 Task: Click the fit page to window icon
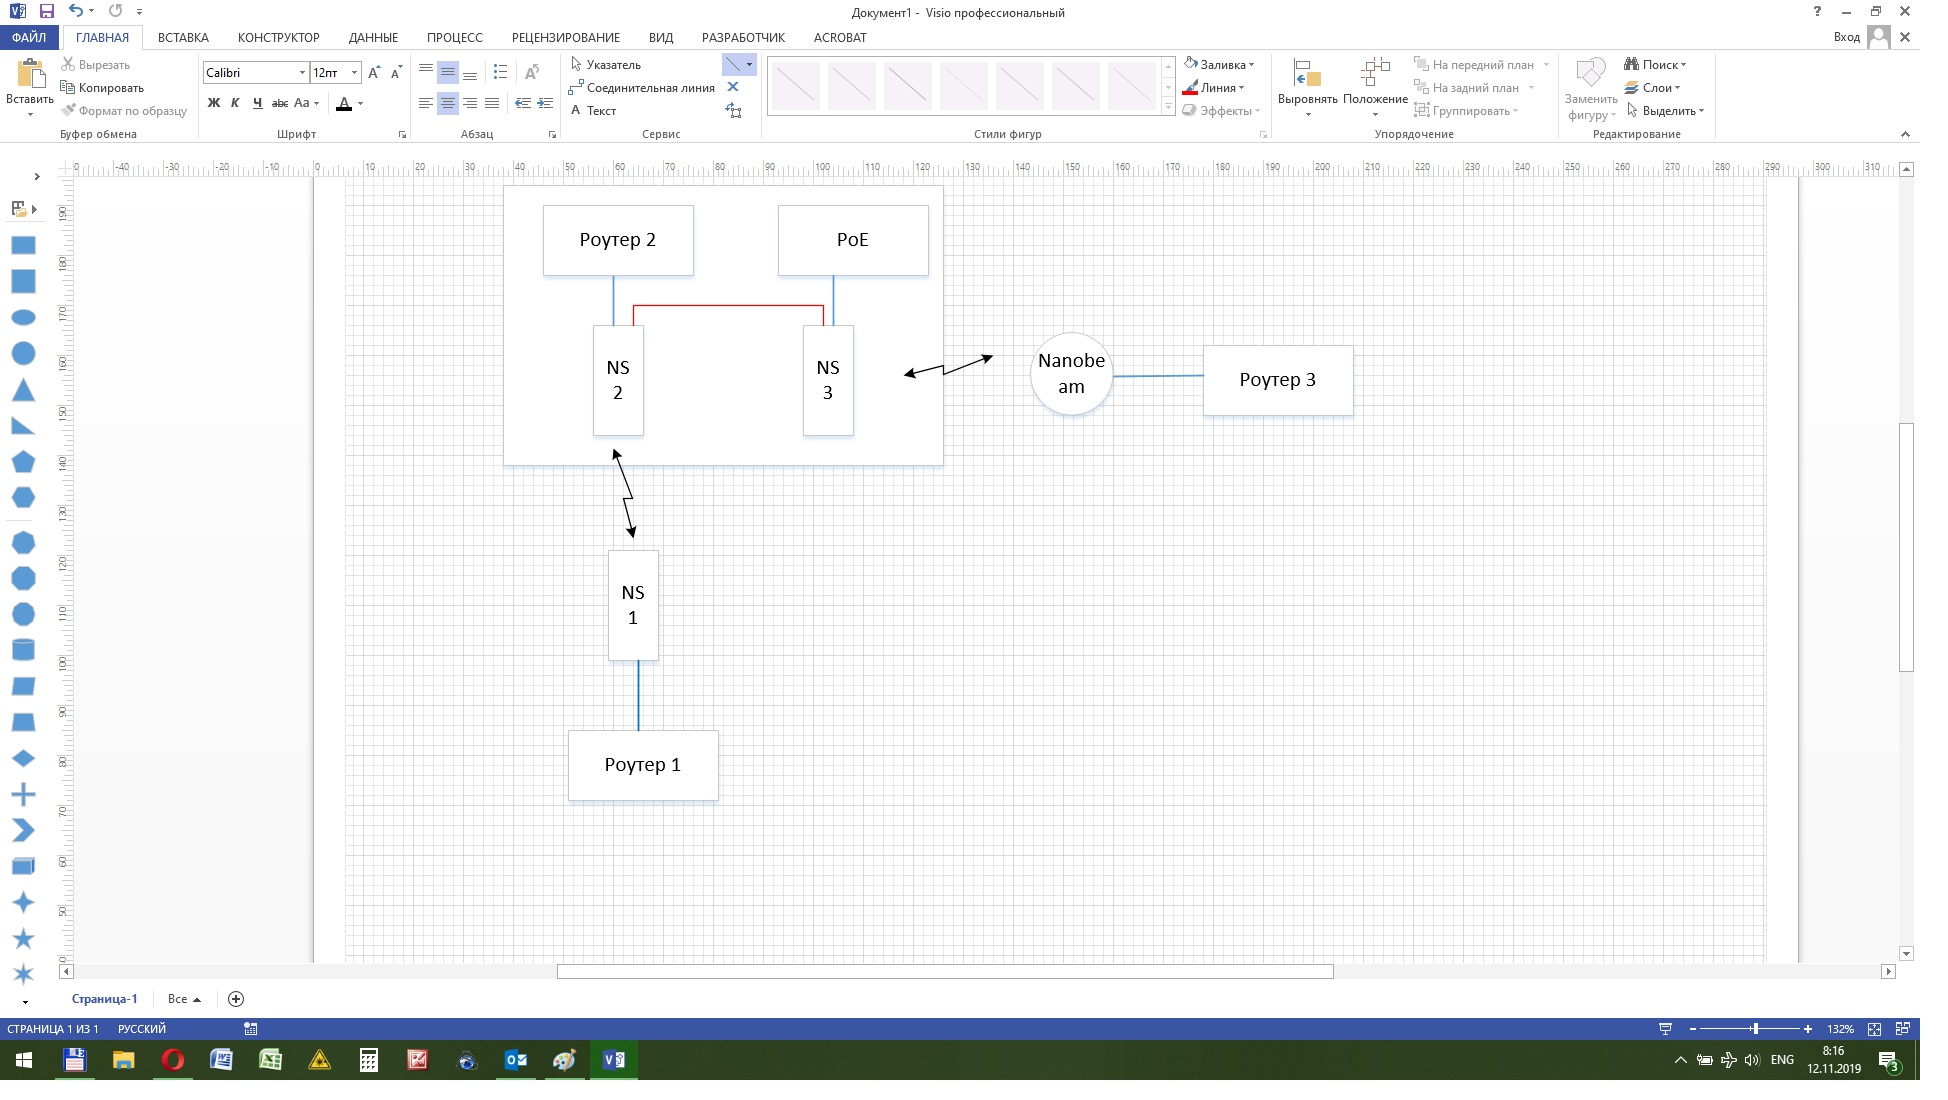(1874, 1029)
